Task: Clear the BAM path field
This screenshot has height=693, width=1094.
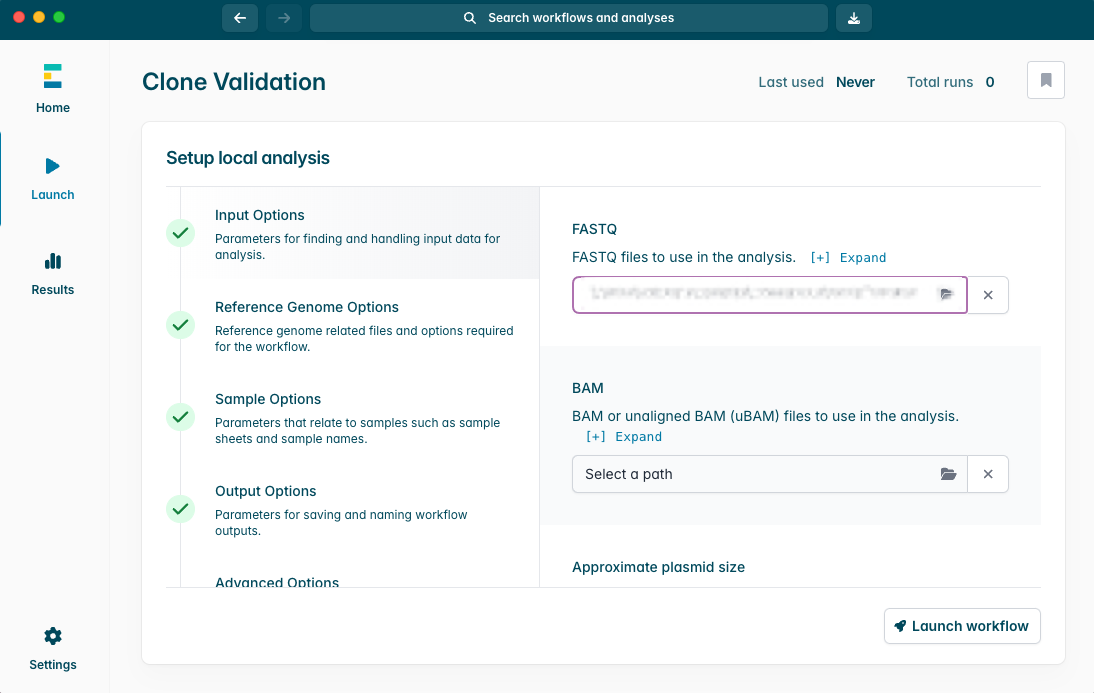Action: 988,474
